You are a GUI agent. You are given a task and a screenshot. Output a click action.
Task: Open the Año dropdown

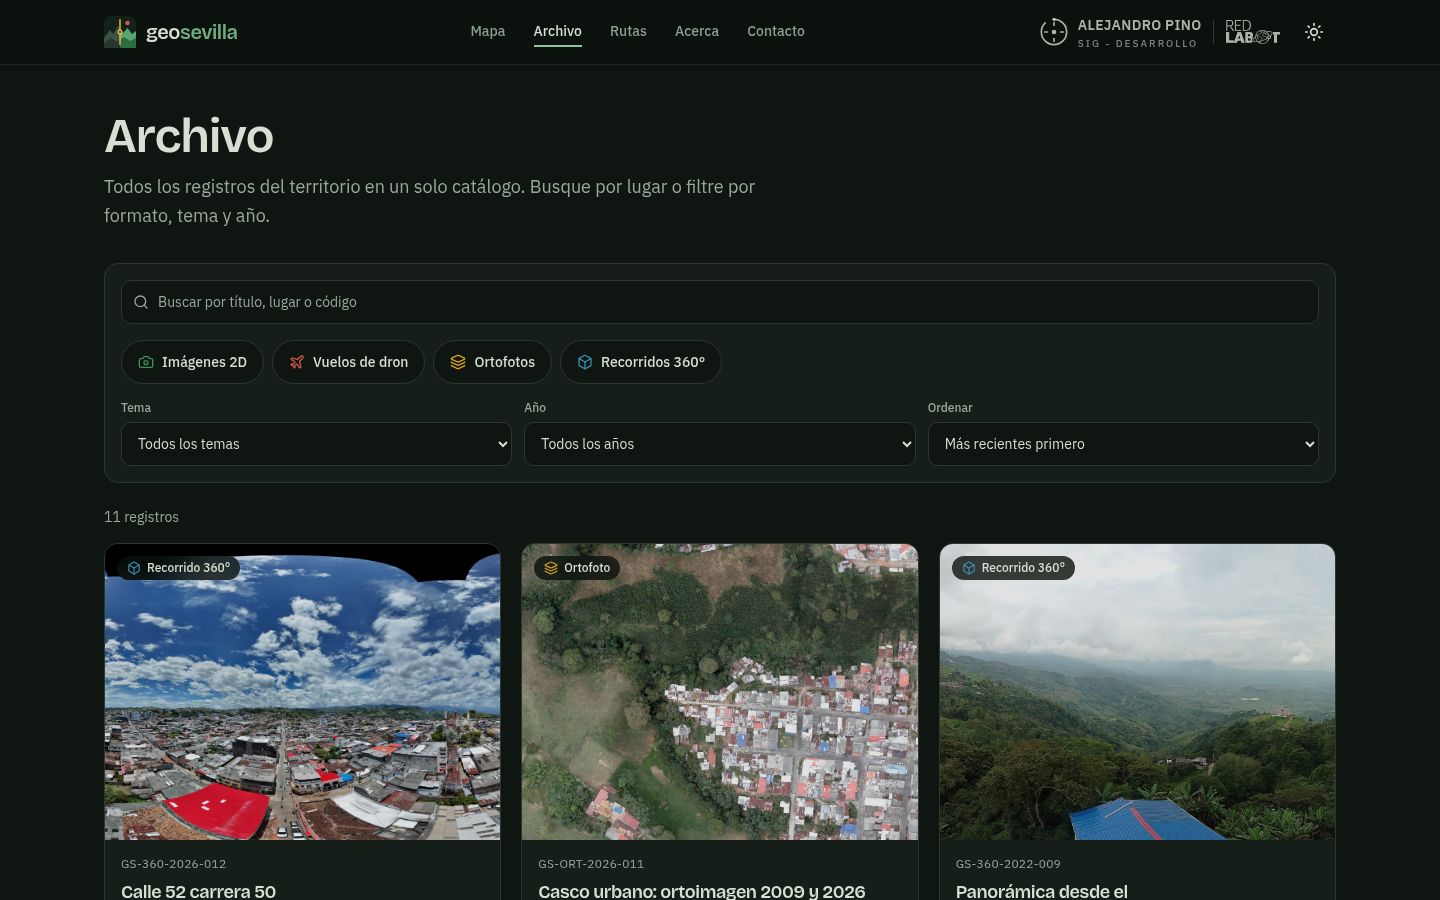[x=720, y=444]
